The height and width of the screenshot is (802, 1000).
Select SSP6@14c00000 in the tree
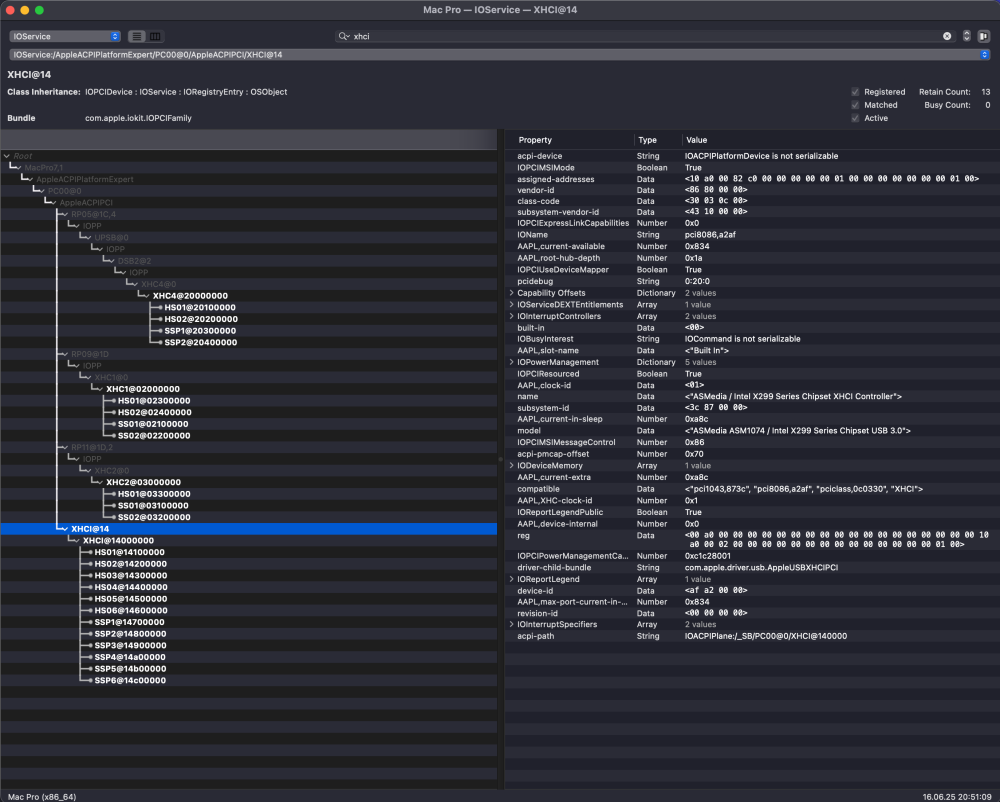[130, 680]
